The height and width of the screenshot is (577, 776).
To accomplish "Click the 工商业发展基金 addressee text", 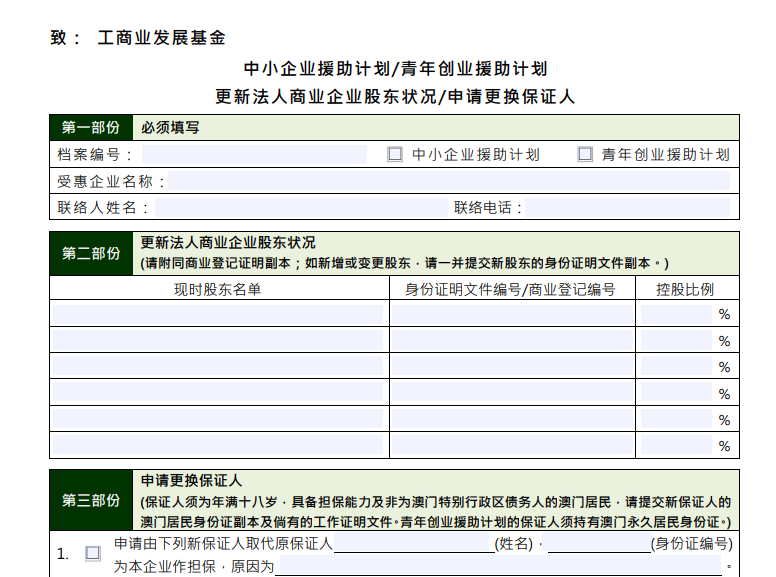I will coord(162,38).
